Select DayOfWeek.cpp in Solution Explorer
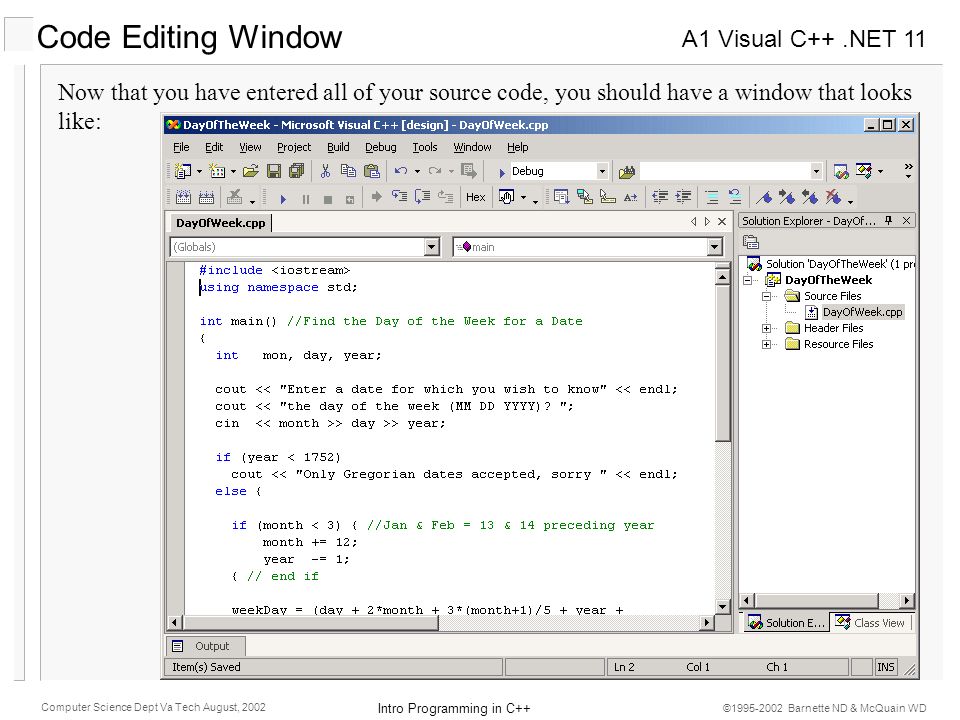Image resolution: width=960 pixels, height=720 pixels. [x=862, y=312]
